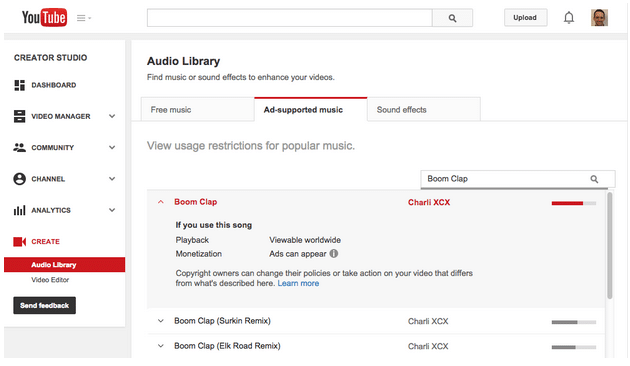Click the Boom Clap (Elk Road Remix) title
Image resolution: width=630 pixels, height=366 pixels.
[x=227, y=346]
